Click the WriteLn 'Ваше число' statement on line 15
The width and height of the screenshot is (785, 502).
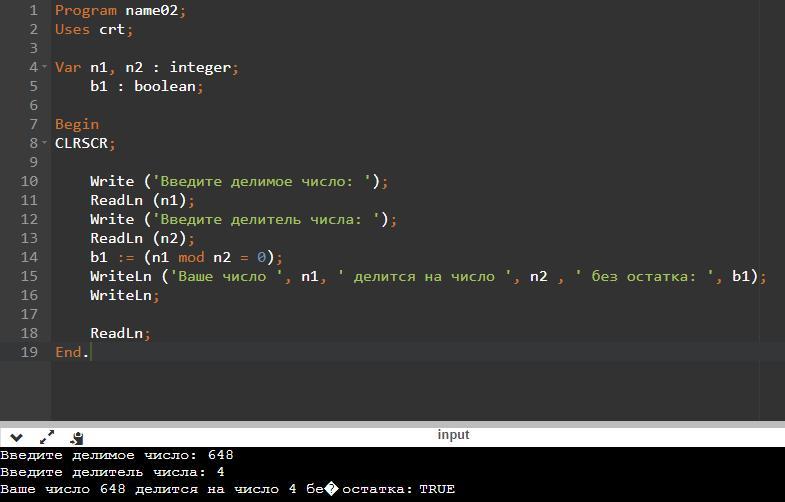(x=428, y=276)
